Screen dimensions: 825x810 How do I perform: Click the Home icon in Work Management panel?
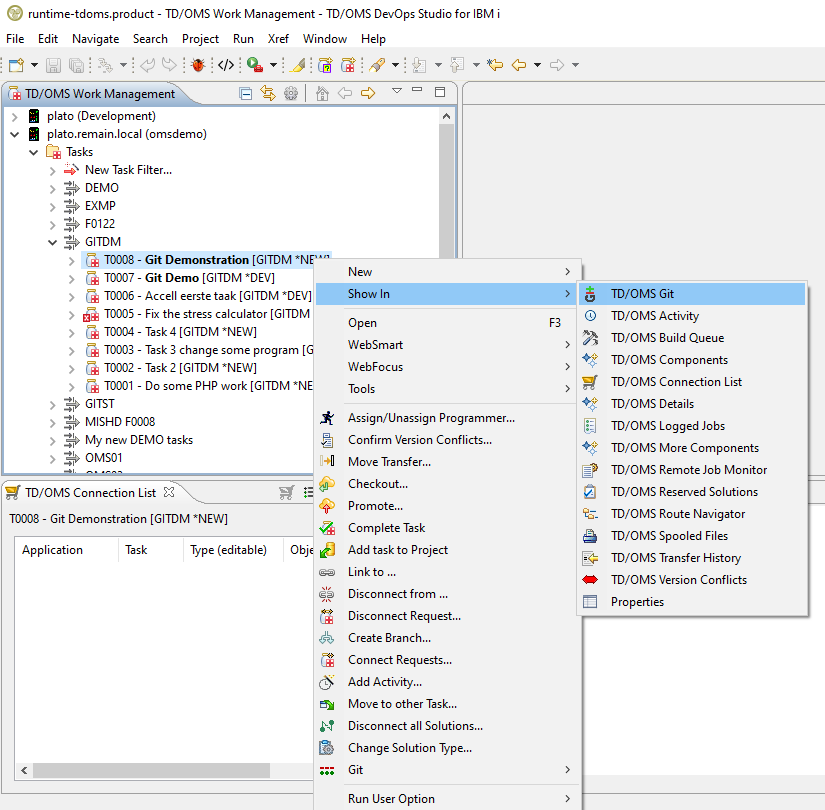[x=322, y=93]
